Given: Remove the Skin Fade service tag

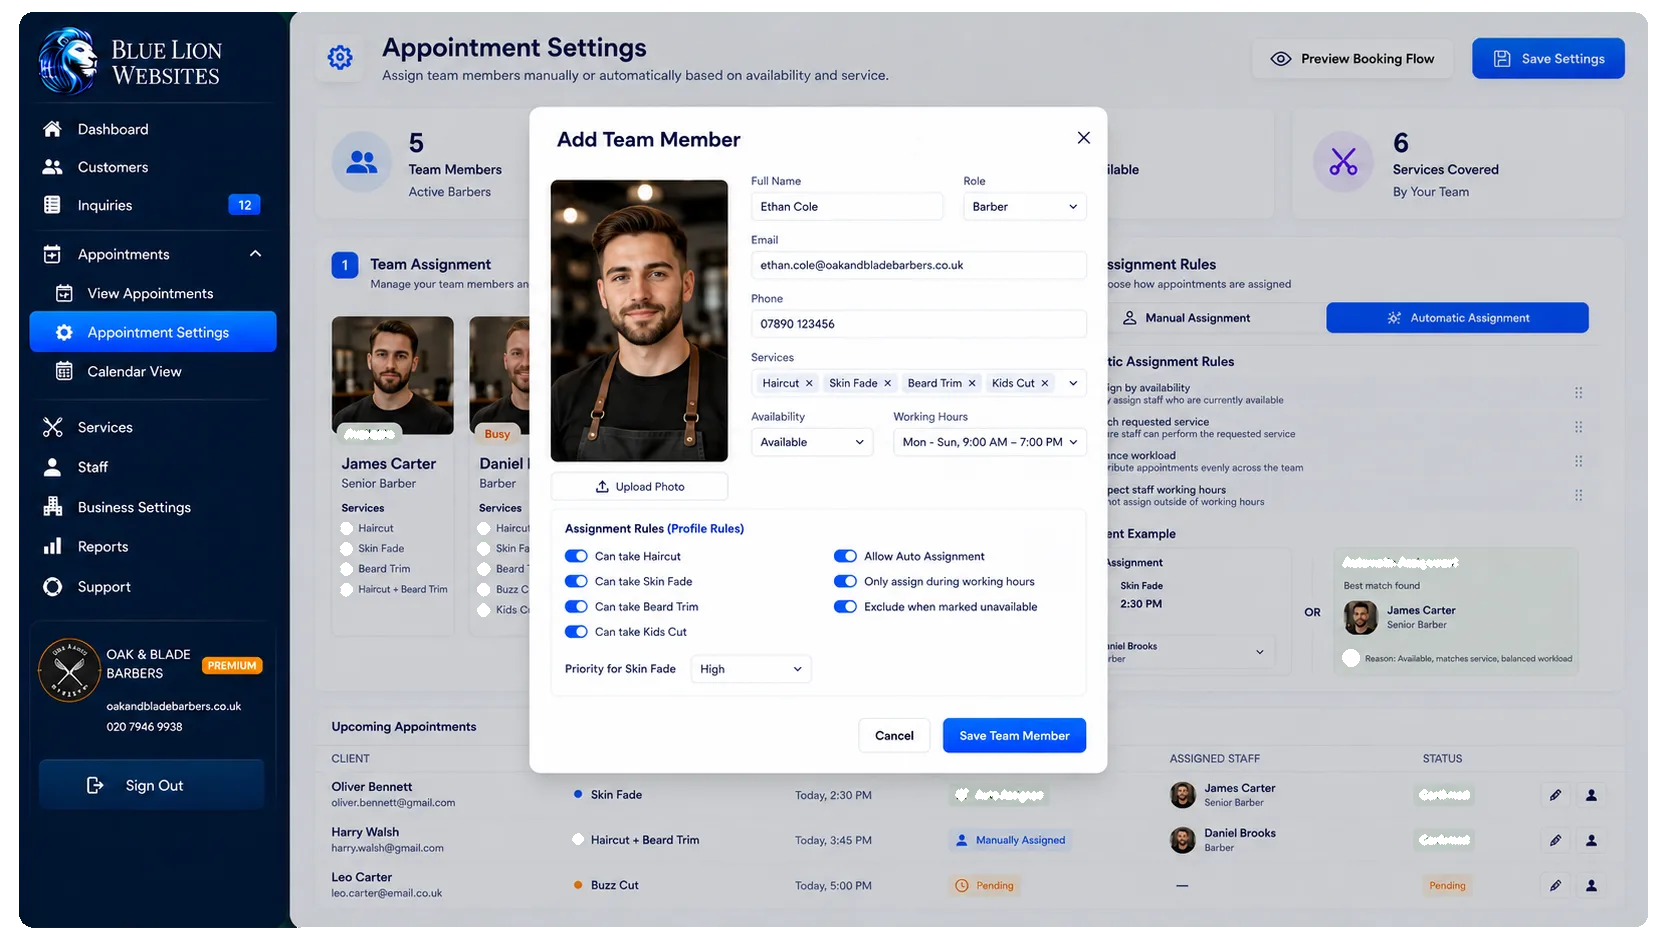Looking at the screenshot, I should coord(887,383).
